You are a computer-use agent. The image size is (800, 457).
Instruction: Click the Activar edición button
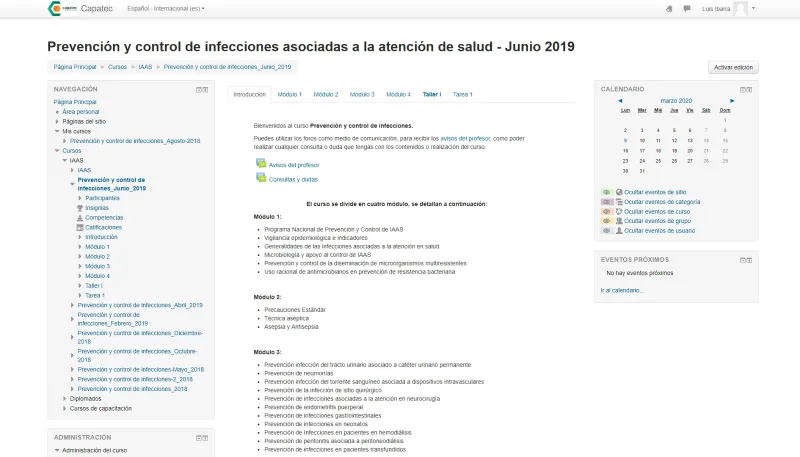[x=733, y=67]
